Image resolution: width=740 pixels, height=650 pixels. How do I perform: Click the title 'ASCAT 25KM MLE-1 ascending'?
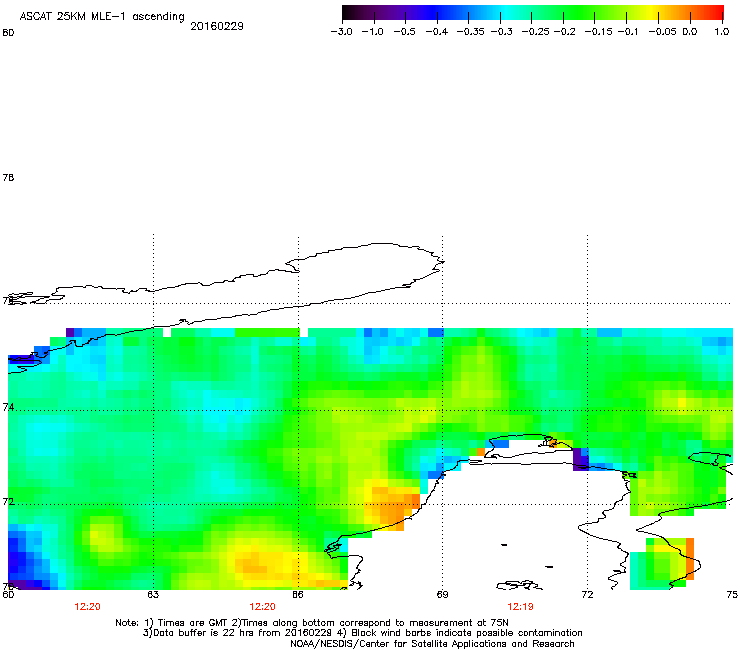102,16
